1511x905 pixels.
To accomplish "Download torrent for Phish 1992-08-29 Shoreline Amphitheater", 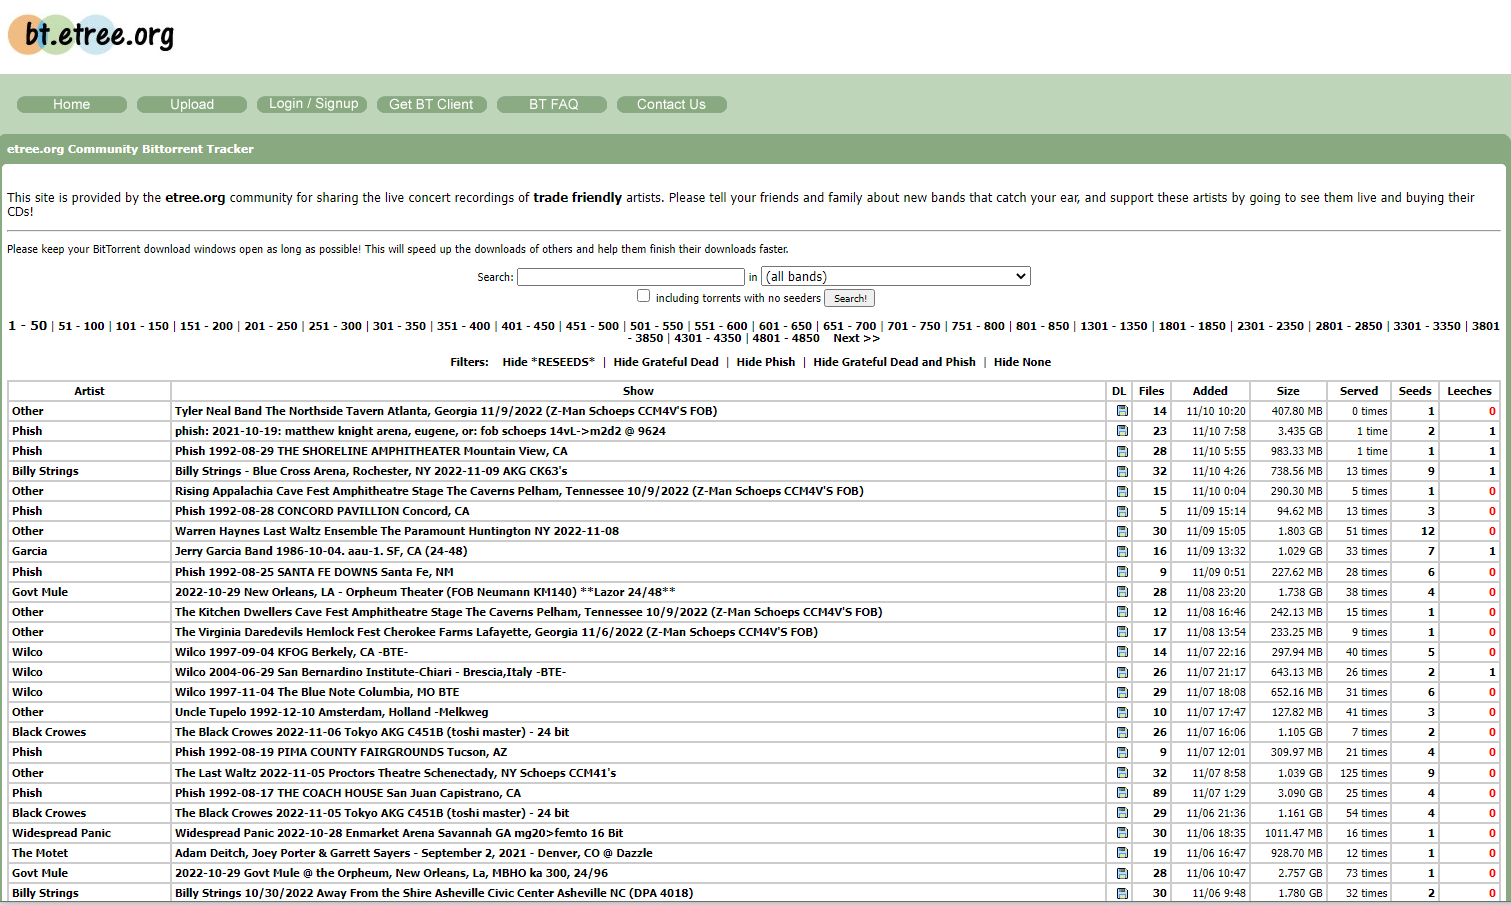I will 1122,451.
